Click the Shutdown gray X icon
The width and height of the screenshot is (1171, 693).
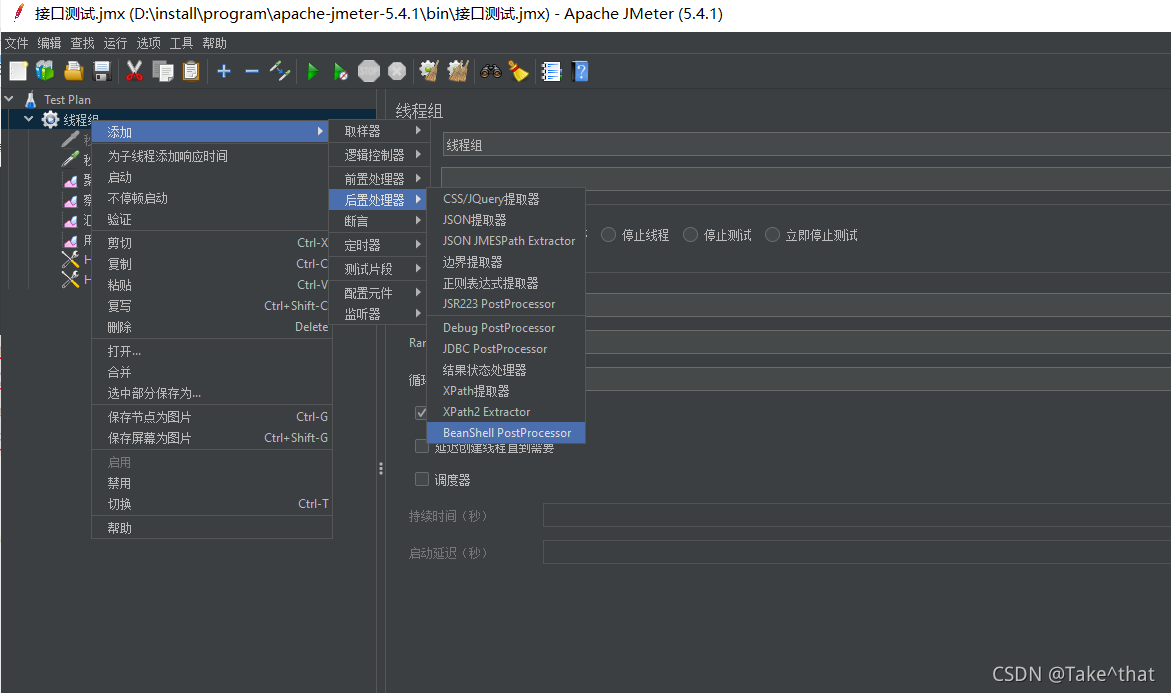[397, 72]
